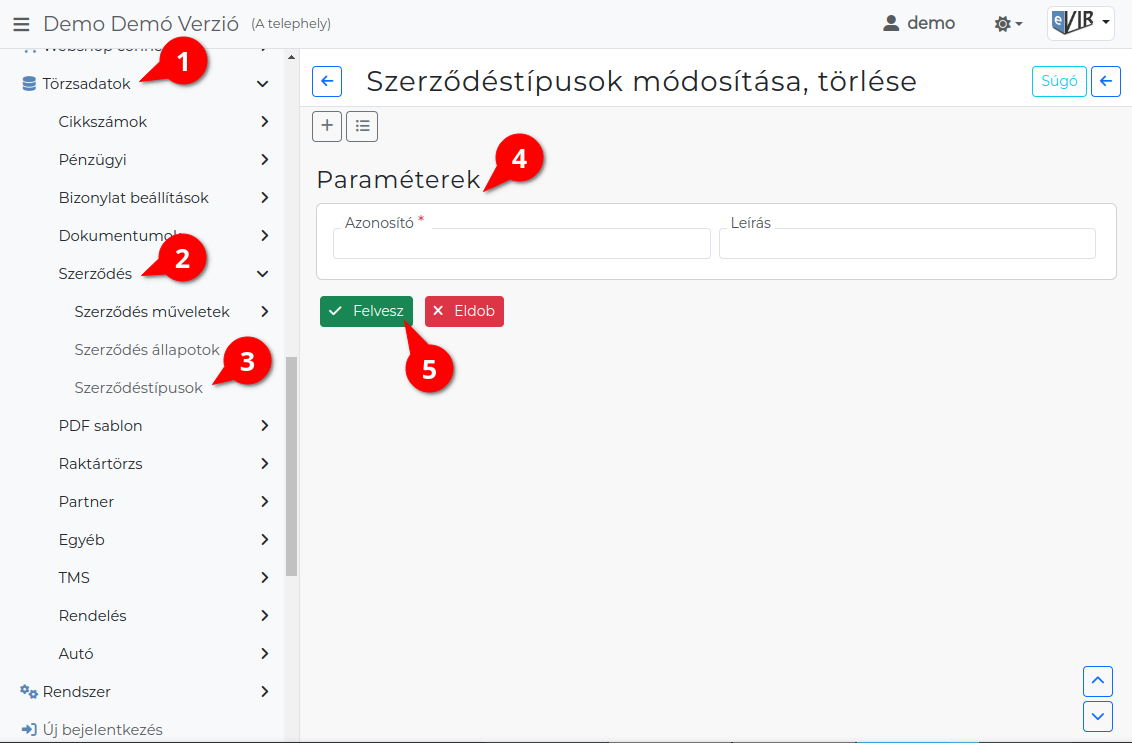1132x743 pixels.
Task: Open the eVIR logo dropdown
Action: coord(1081,23)
